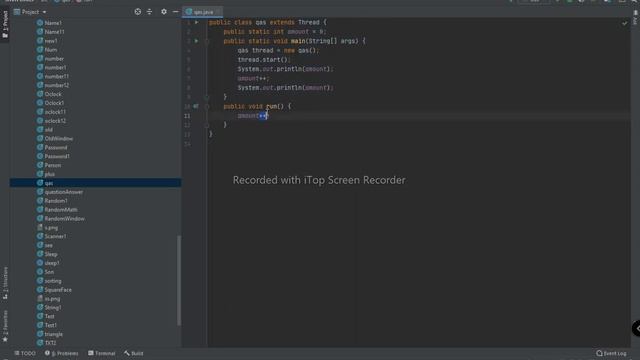640x360 pixels.
Task: Click 'public void run()' declaration text
Action: point(253,107)
